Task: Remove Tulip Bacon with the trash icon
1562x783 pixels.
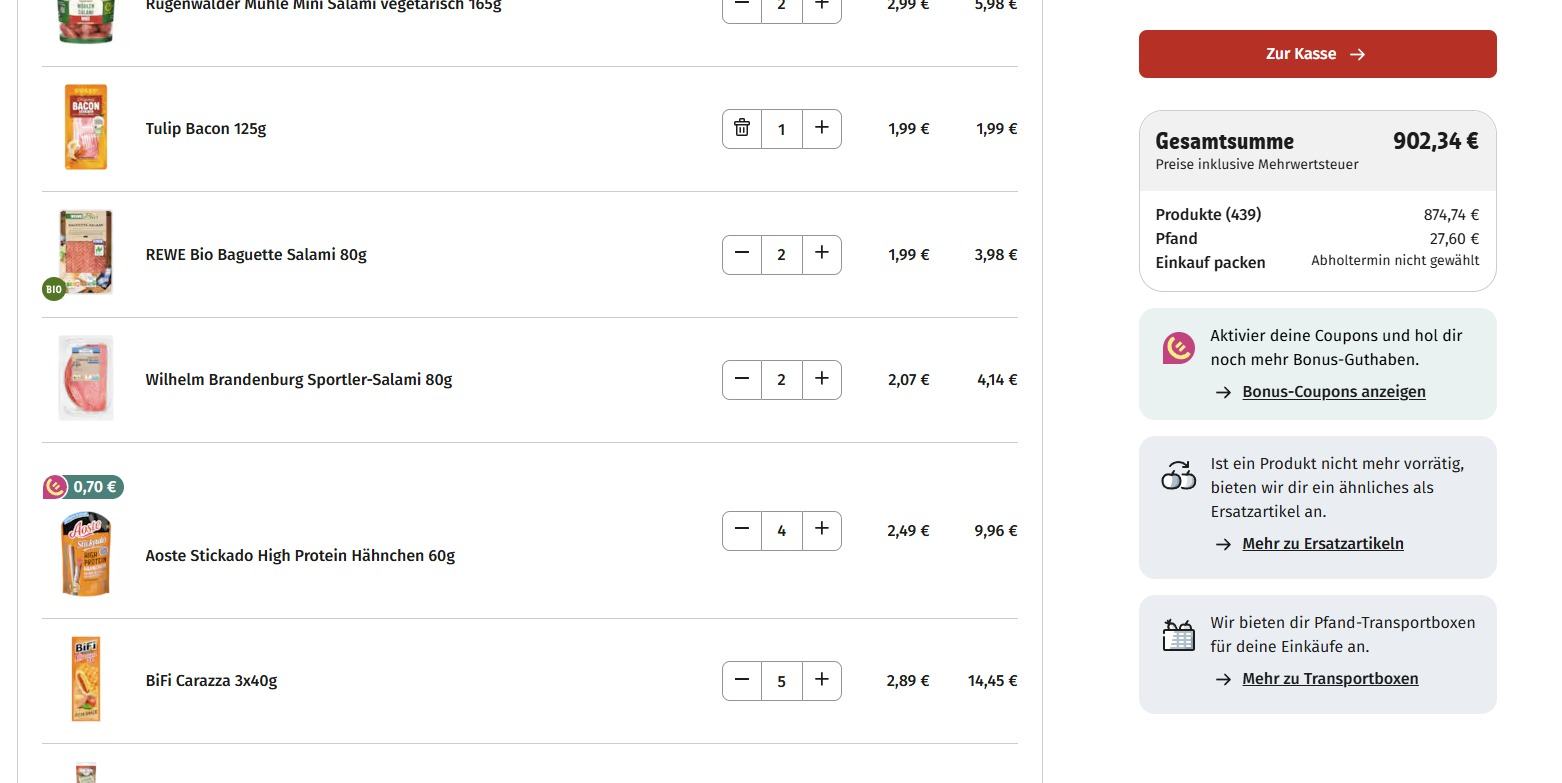Action: (x=742, y=128)
